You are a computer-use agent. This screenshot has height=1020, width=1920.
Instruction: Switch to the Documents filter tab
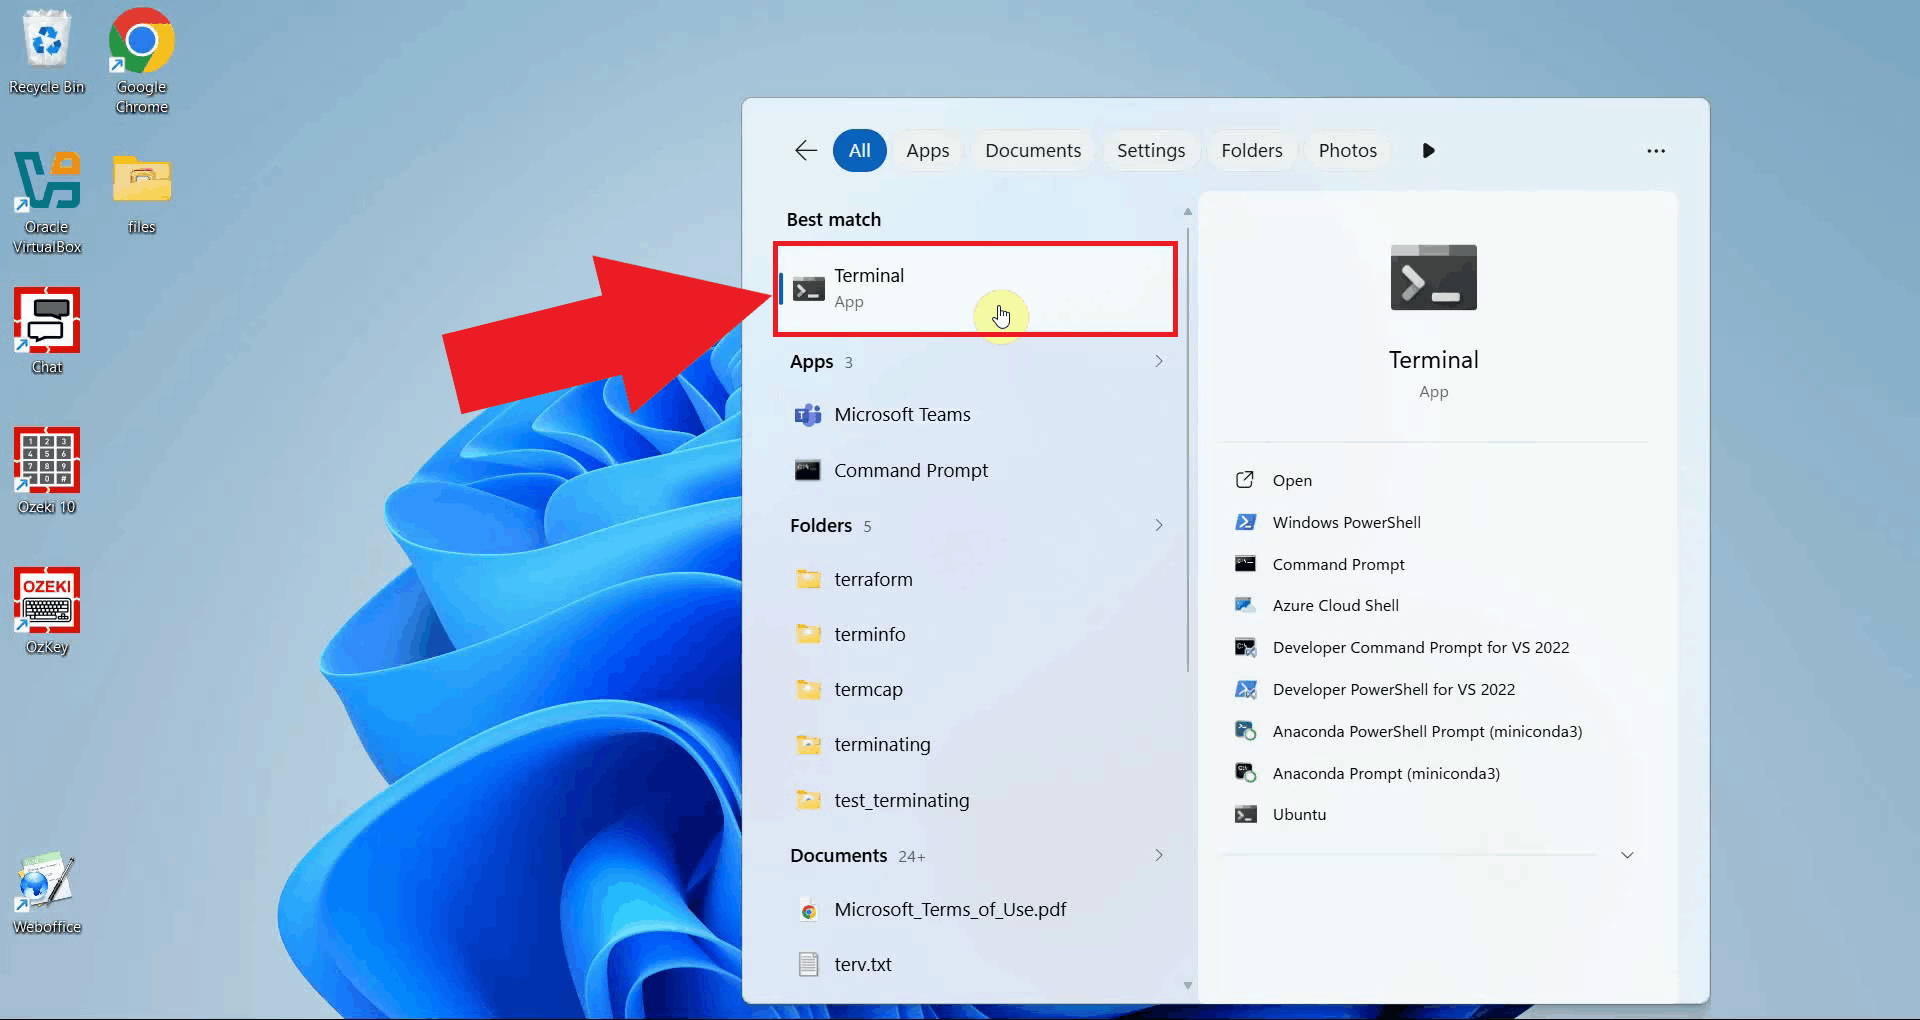1033,150
